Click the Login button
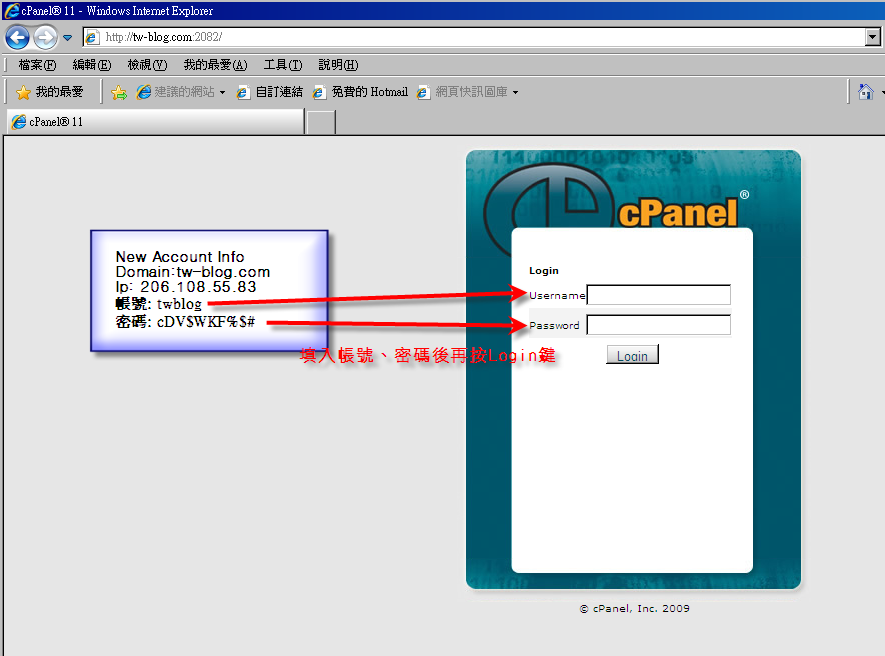 click(632, 355)
